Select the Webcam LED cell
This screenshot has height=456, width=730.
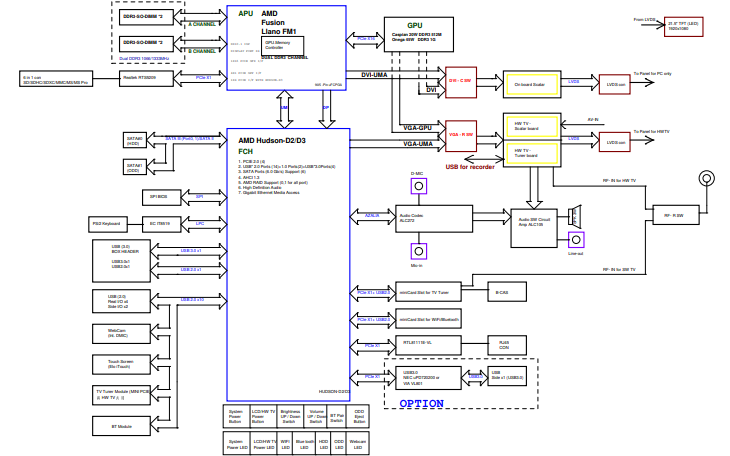point(358,443)
